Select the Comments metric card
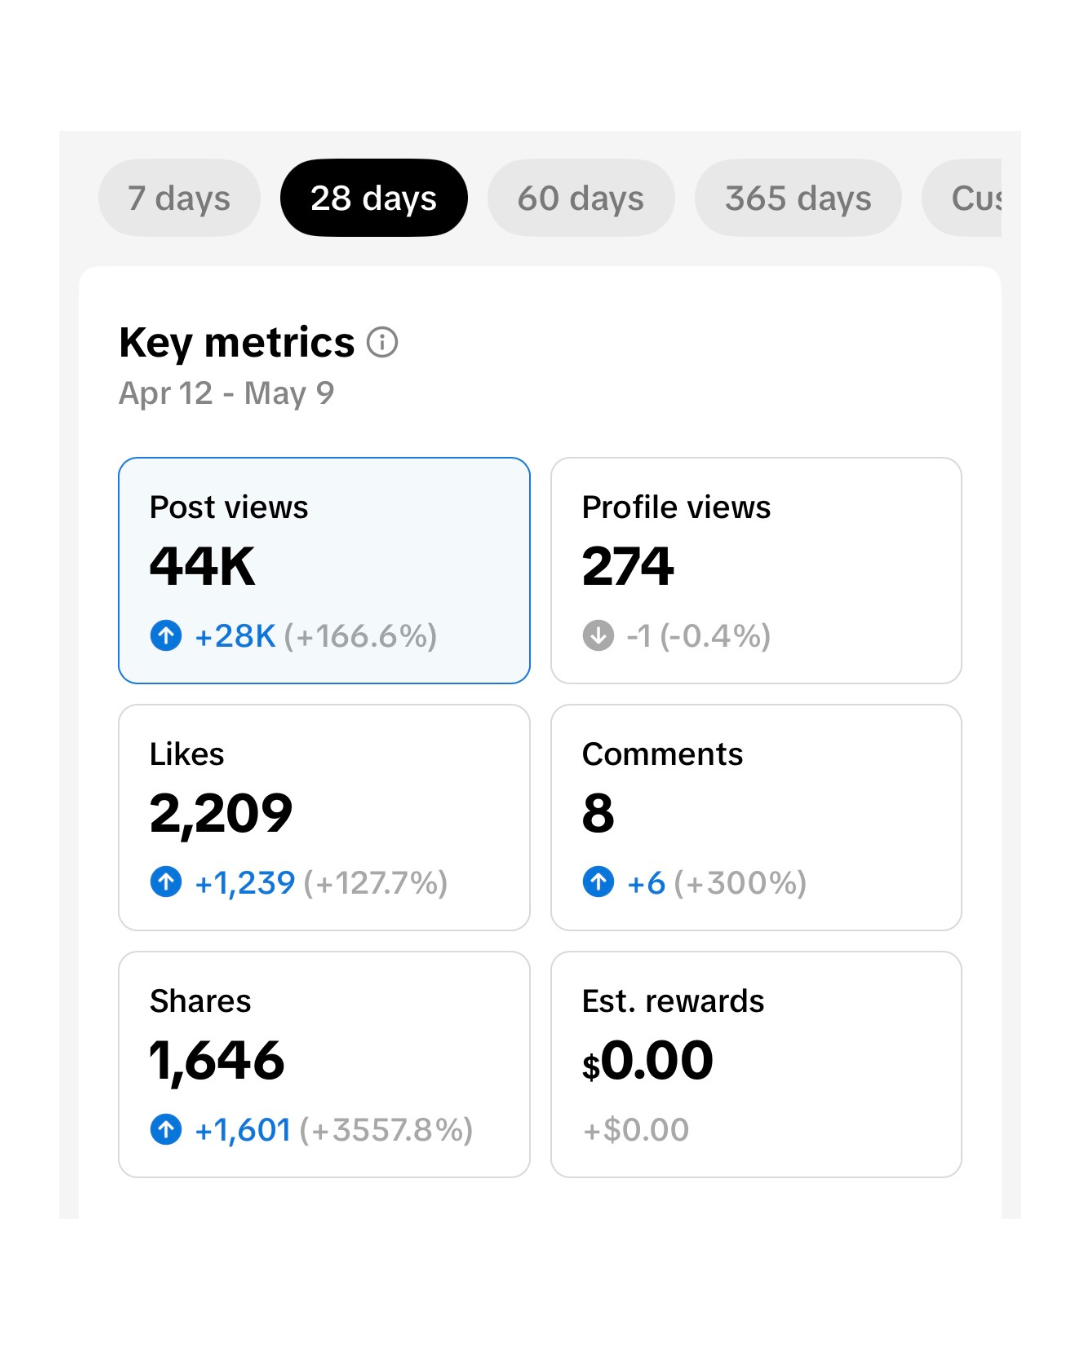Viewport: 1080px width, 1350px height. pos(756,818)
